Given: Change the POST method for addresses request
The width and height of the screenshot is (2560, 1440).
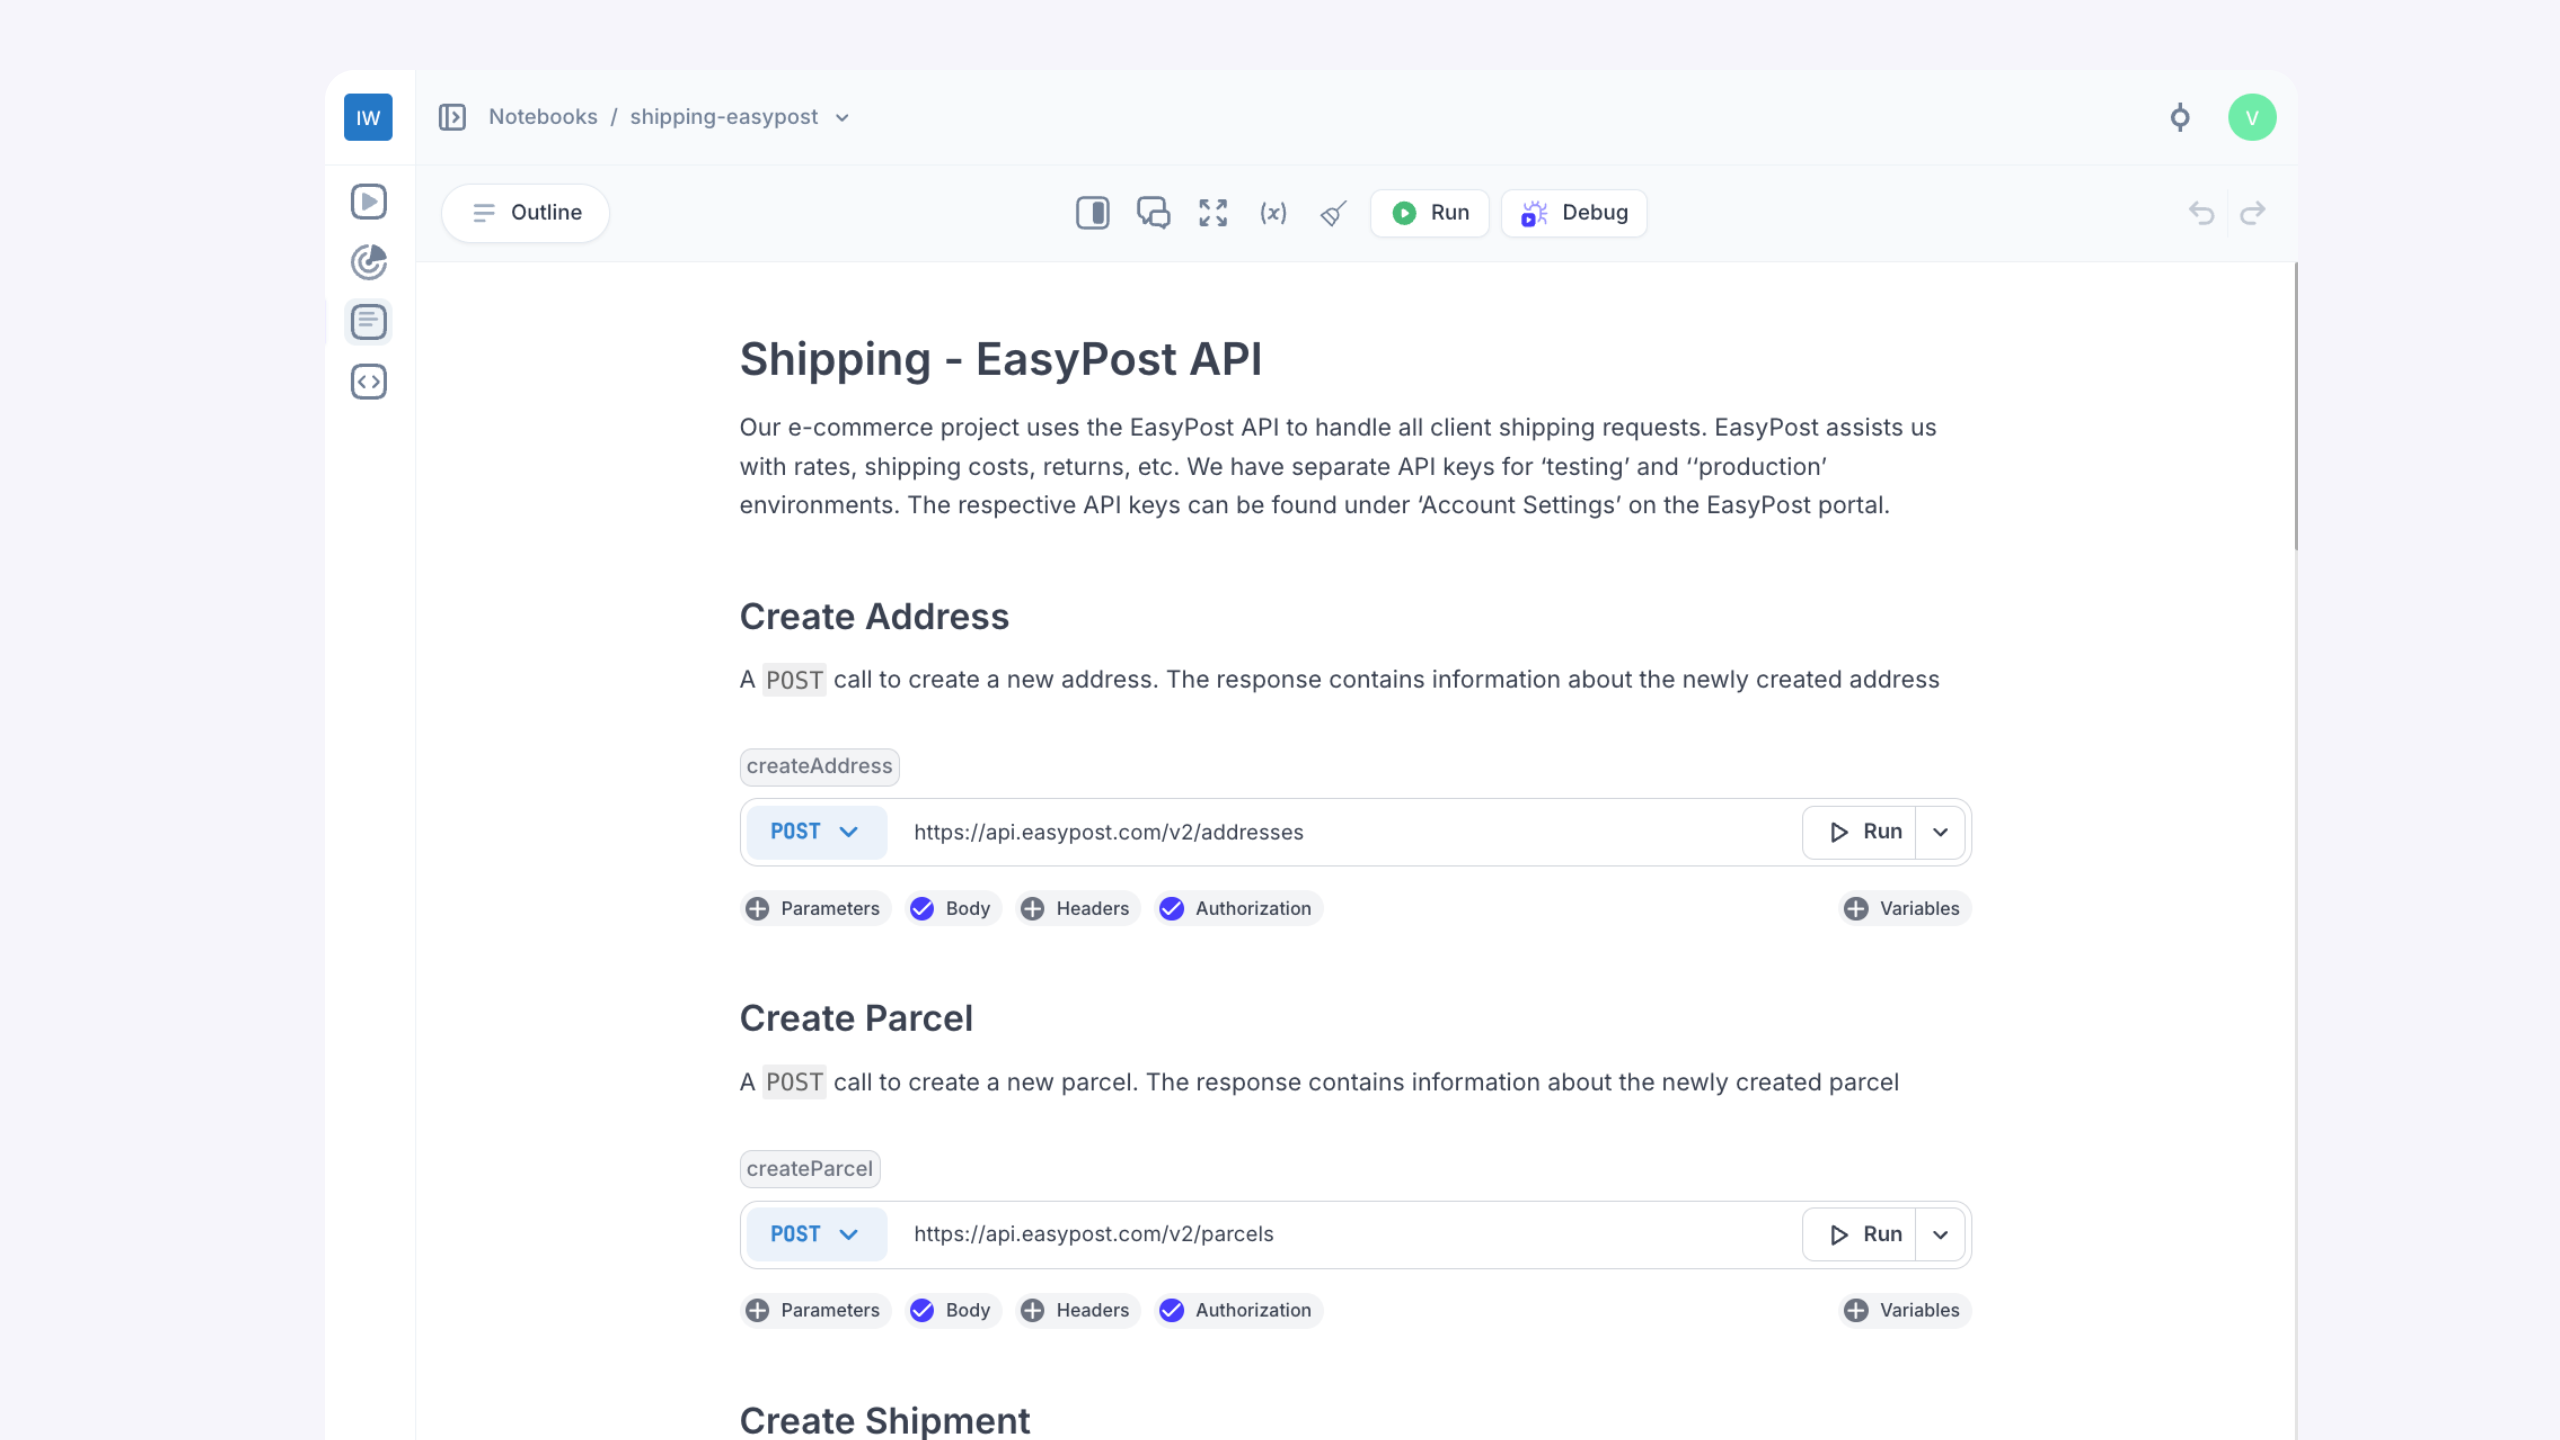Looking at the screenshot, I should tap(816, 832).
